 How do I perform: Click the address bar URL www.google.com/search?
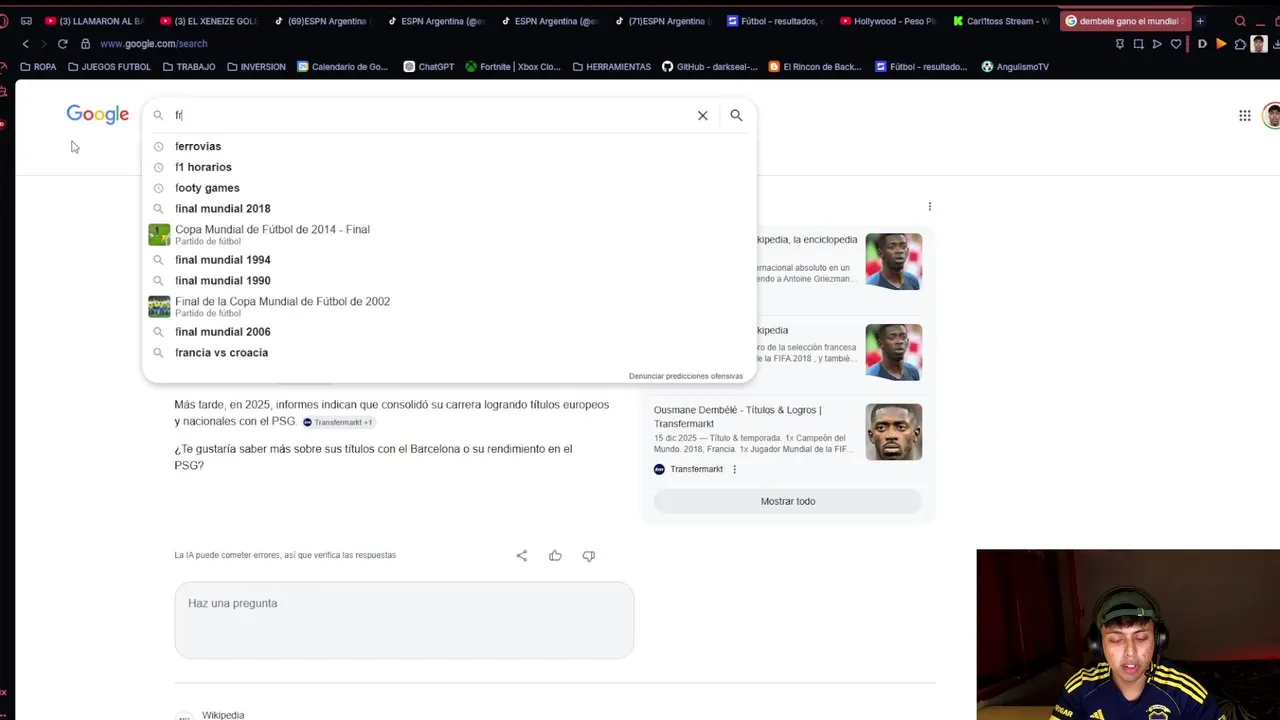click(x=154, y=44)
